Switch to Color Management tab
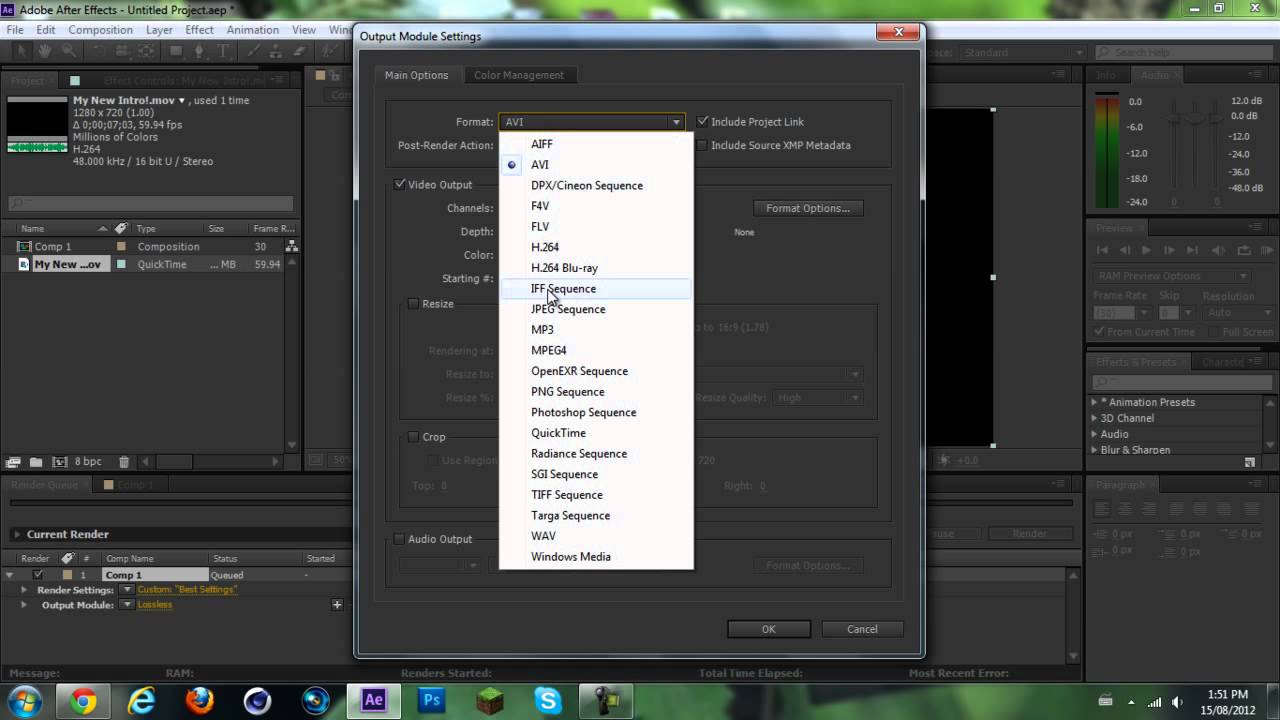 [519, 75]
